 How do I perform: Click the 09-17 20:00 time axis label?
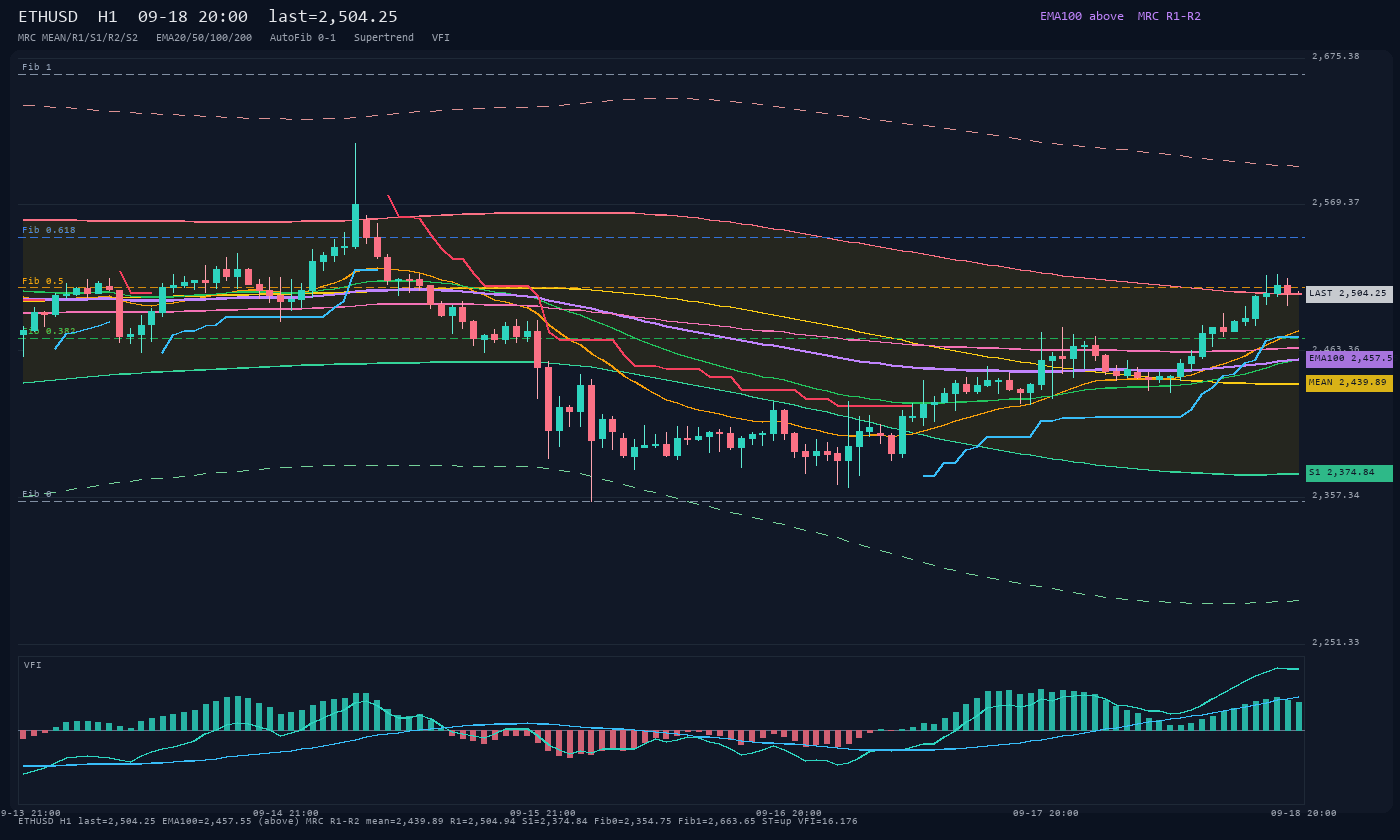click(x=1046, y=813)
